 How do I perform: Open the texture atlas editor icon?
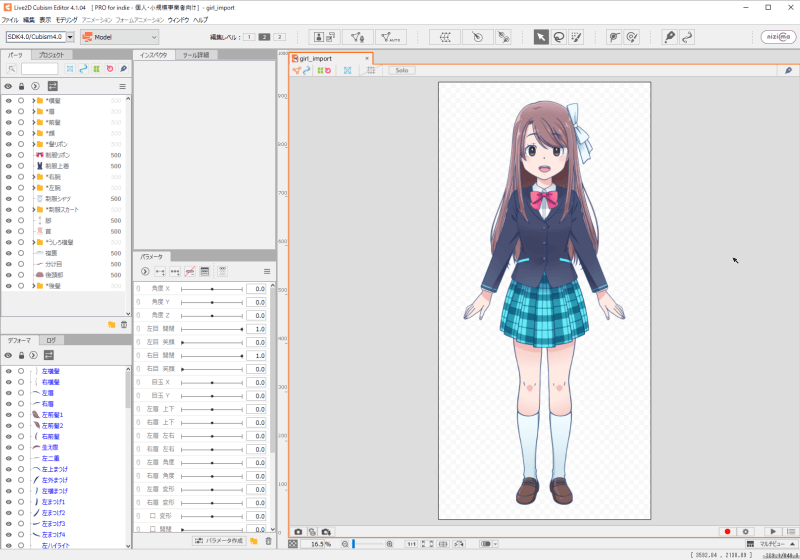324,37
